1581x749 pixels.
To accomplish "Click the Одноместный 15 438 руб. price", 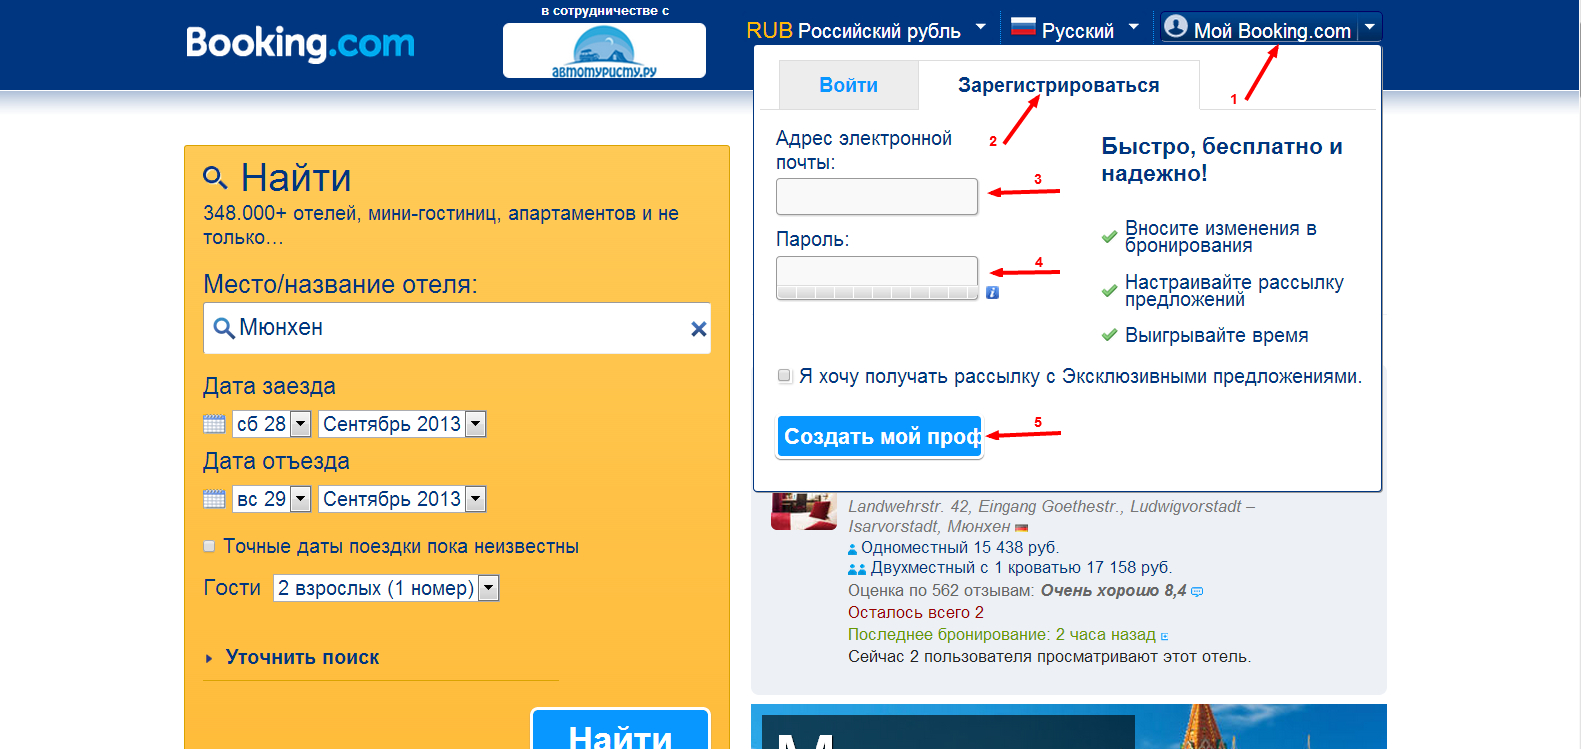I will point(960,548).
